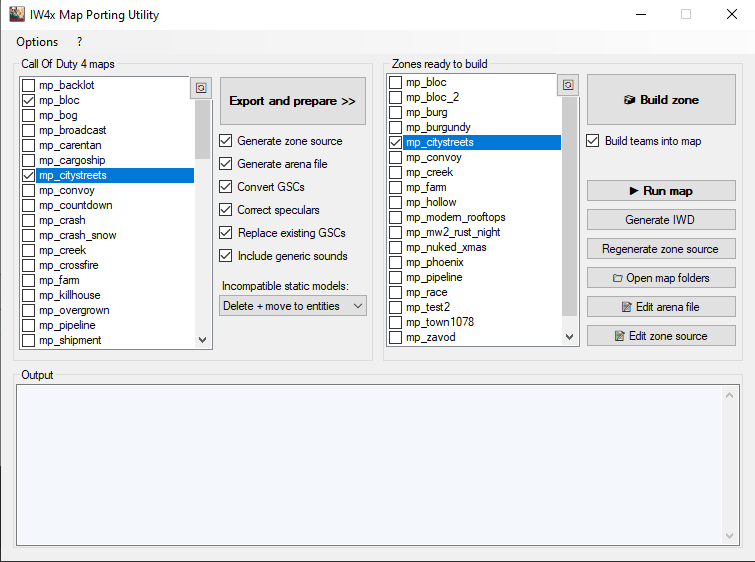Screen dimensions: 755x562
Task: Select mp_crash_snow in COD4 maps list
Action: (x=78, y=235)
